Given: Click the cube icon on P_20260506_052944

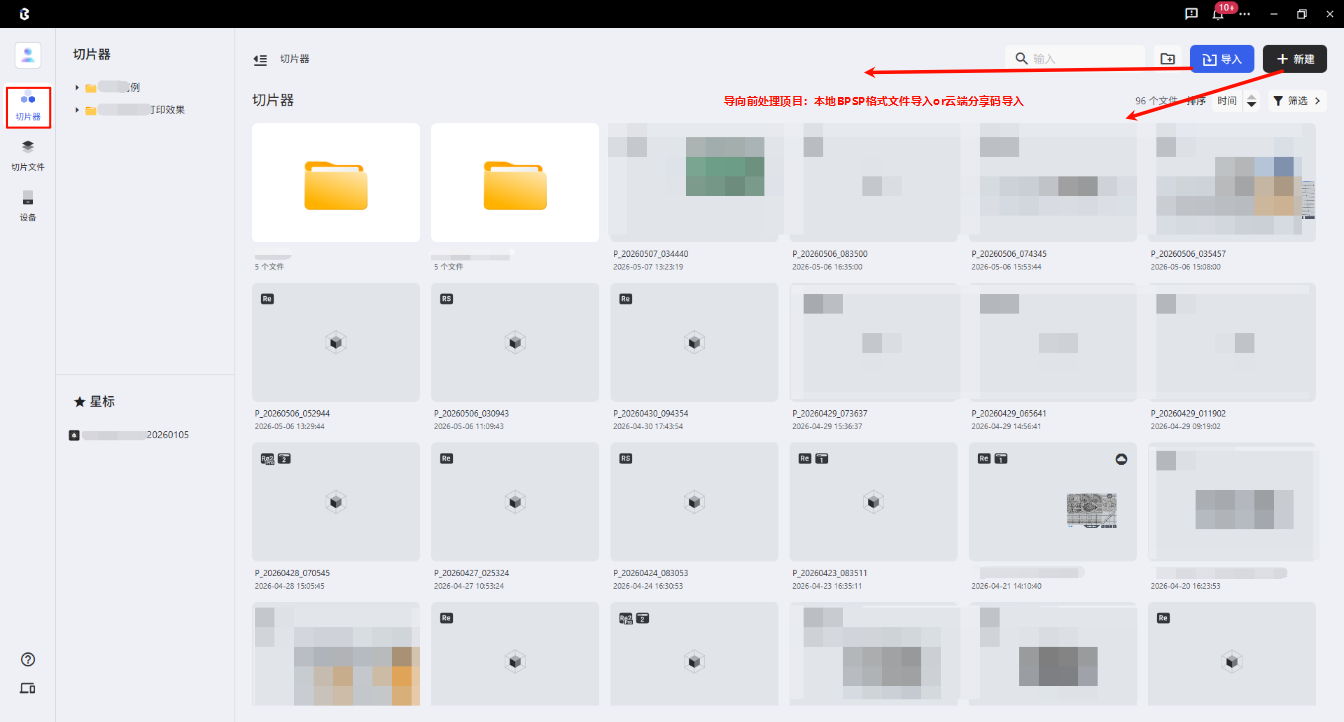Looking at the screenshot, I should [x=336, y=342].
